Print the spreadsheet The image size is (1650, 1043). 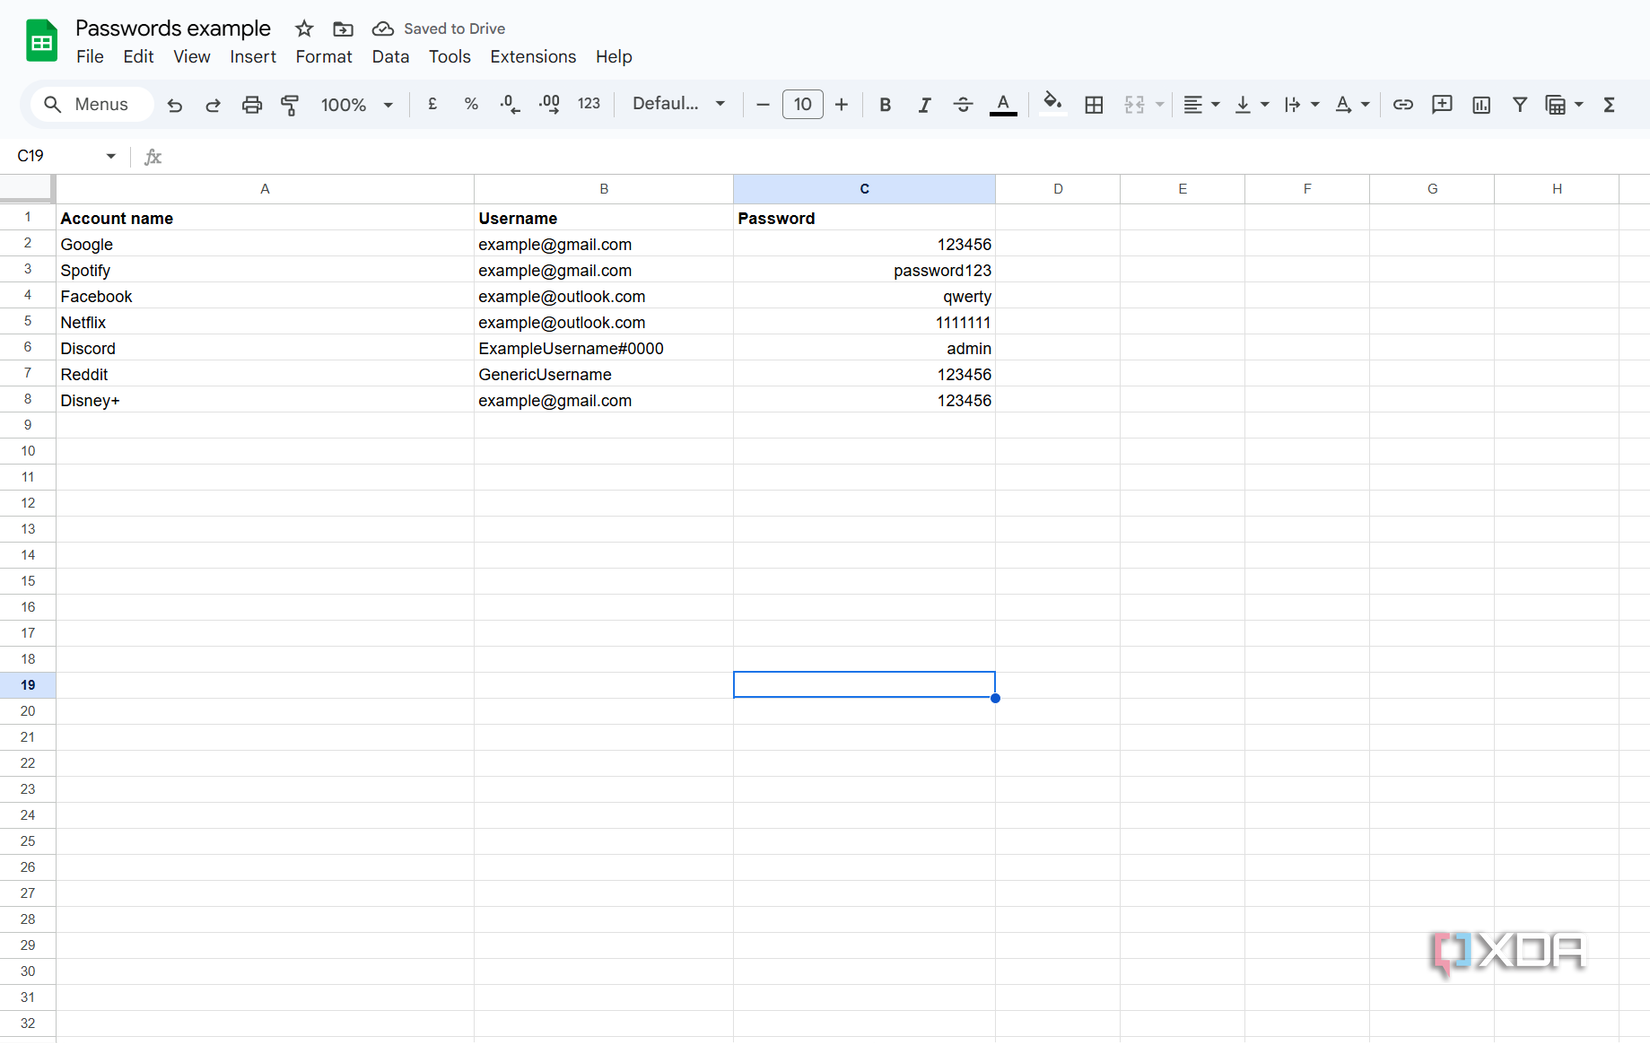(252, 104)
